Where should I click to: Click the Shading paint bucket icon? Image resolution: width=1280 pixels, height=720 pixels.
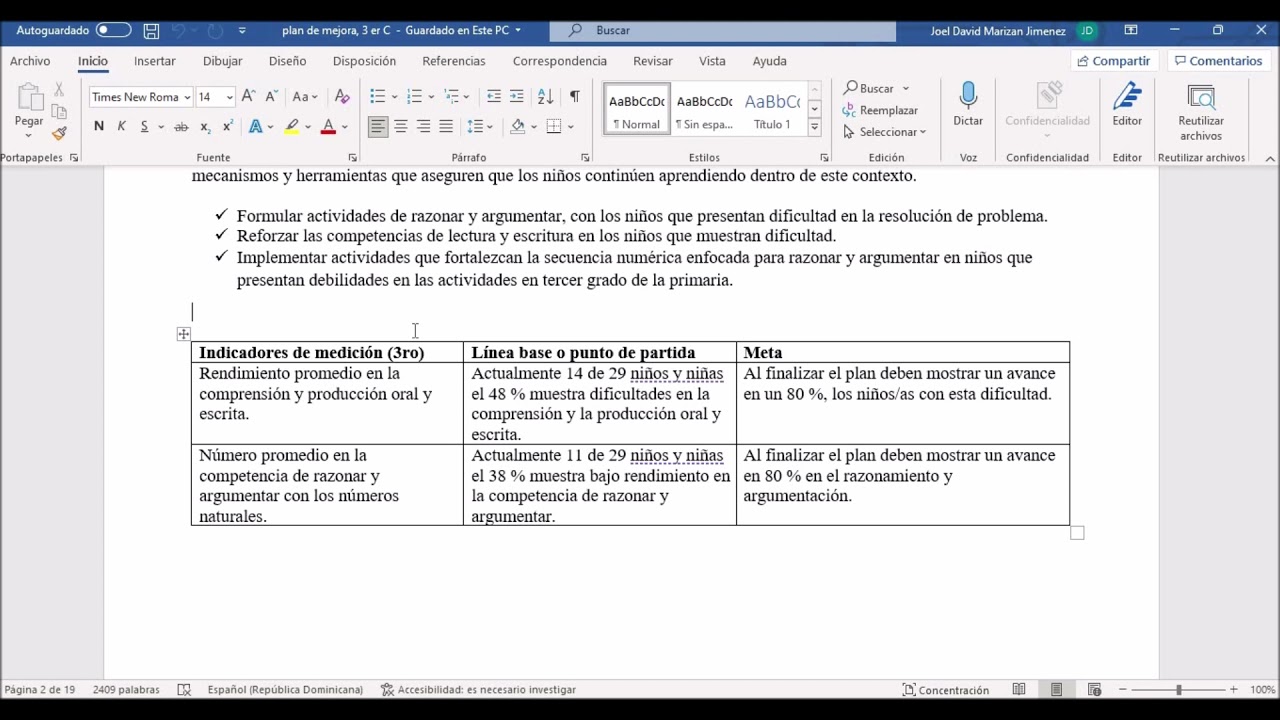517,126
